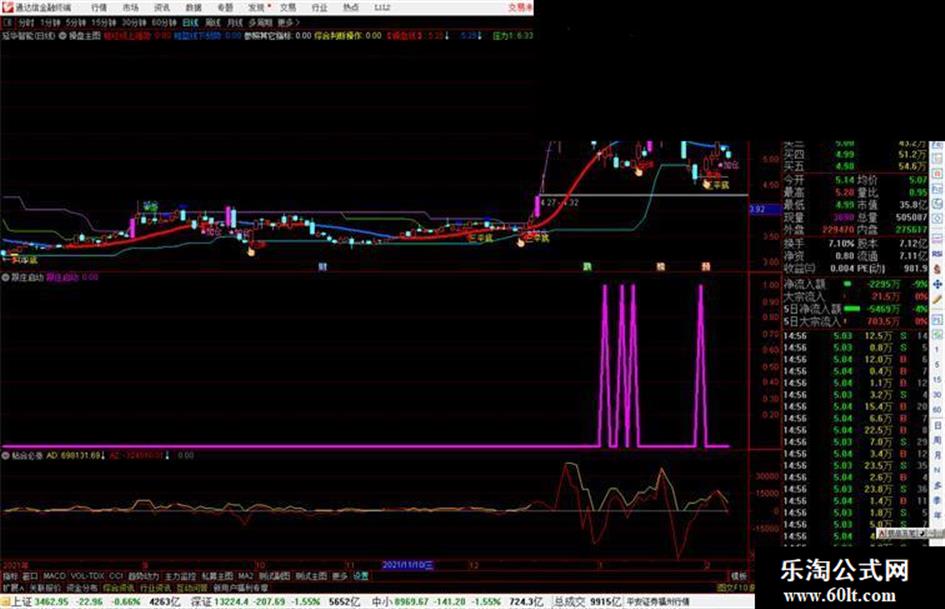945x609 pixels.
Task: Click the 5日净流入额 row in the quote panel
Action: tap(856, 309)
